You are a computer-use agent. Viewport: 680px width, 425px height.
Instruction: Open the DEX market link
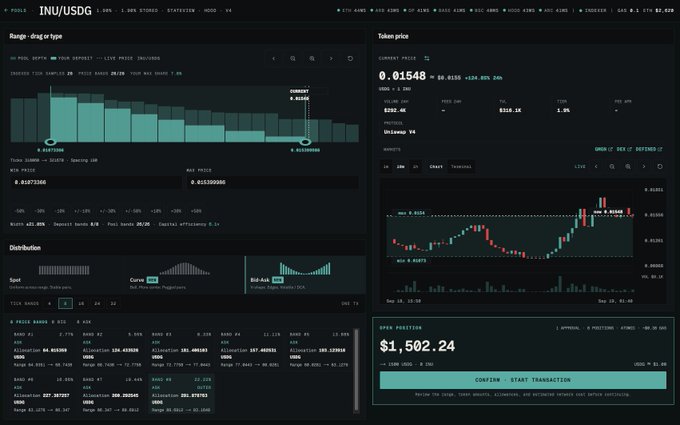(x=624, y=149)
